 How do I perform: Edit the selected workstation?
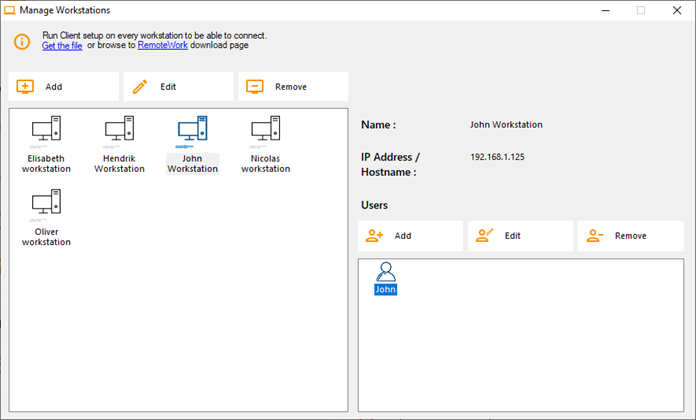(178, 87)
